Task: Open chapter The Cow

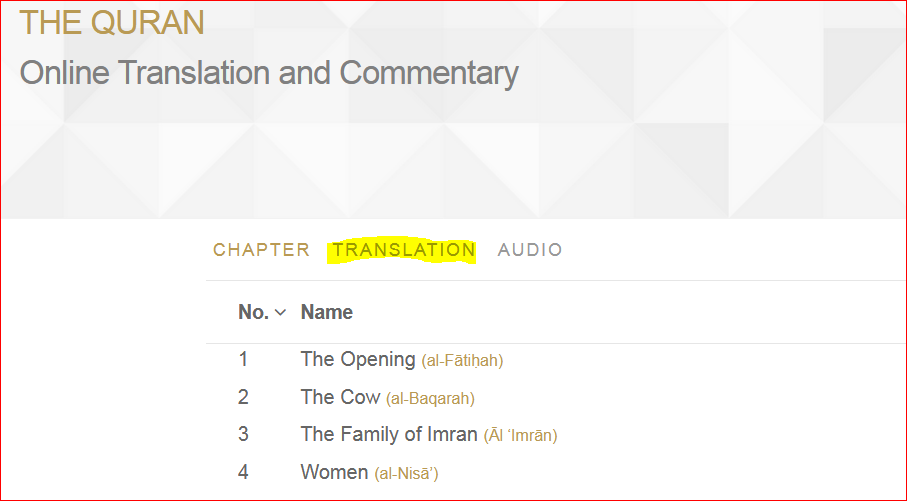Action: [340, 397]
